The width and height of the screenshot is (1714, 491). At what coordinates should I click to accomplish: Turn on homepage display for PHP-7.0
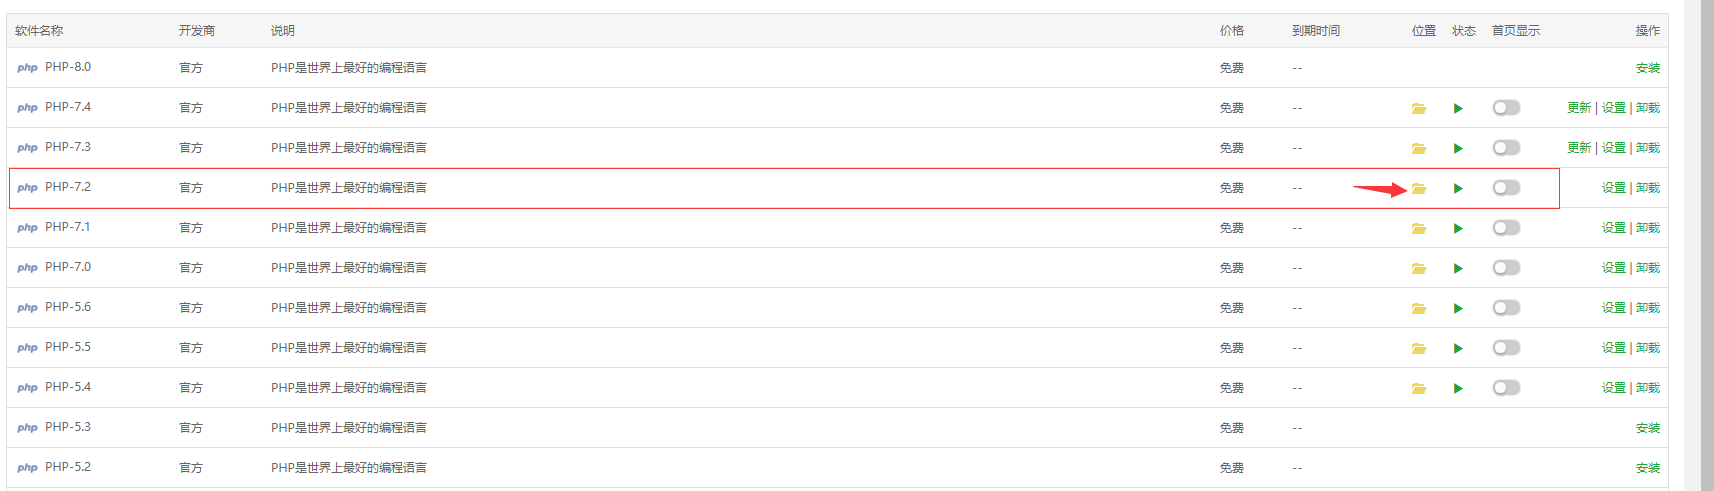[1506, 268]
